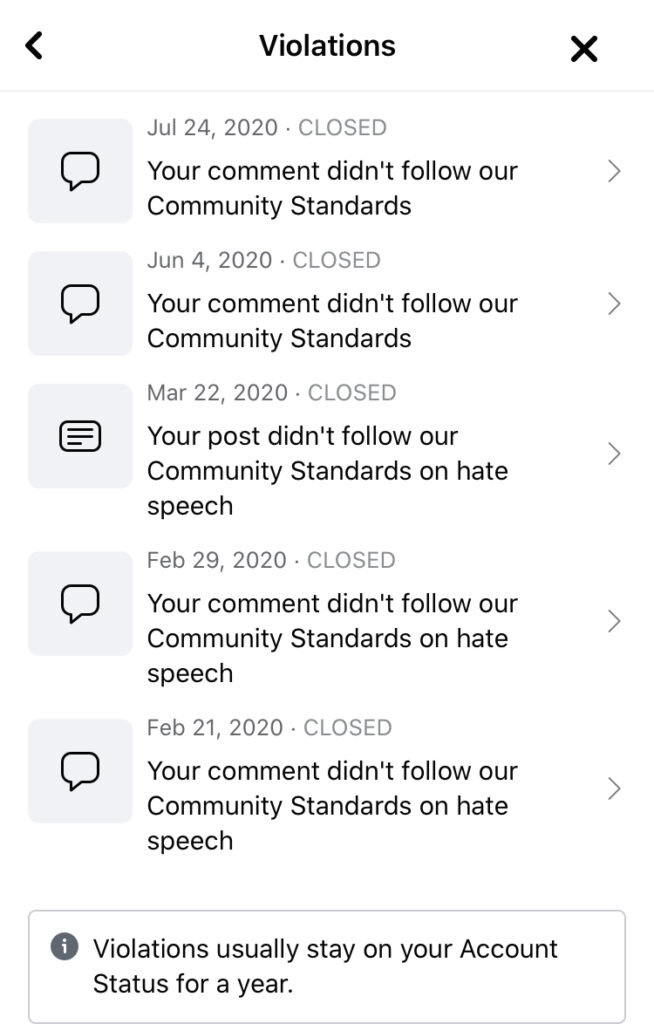654x1024 pixels.
Task: Tap the info icon beside violations notice
Action: point(65,947)
